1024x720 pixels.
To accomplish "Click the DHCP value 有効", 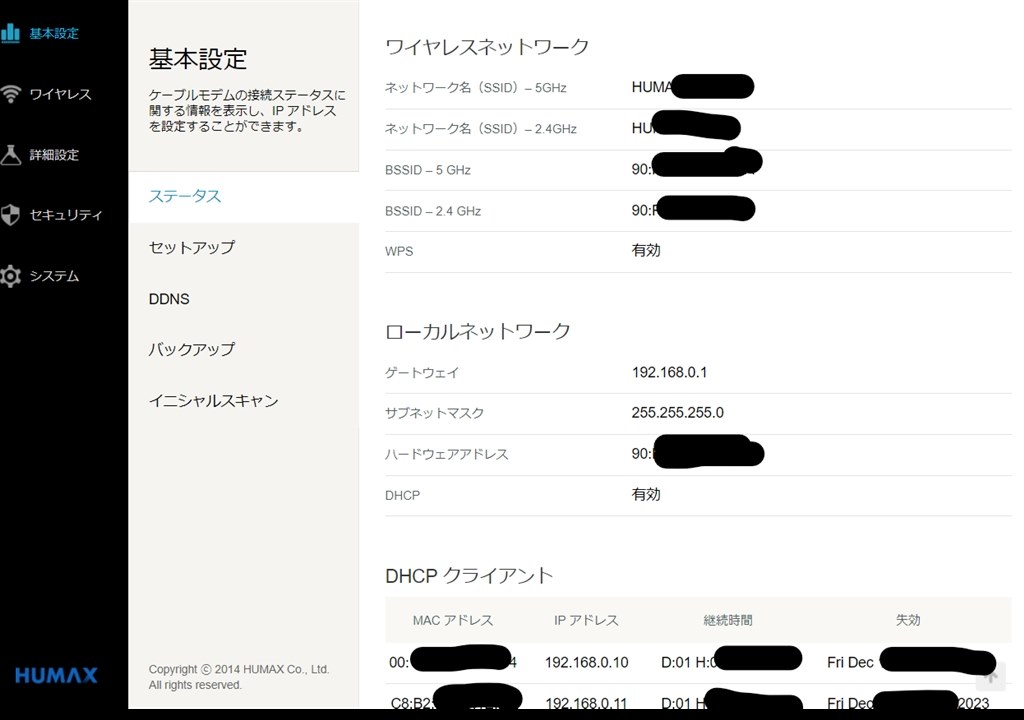I will pos(646,495).
